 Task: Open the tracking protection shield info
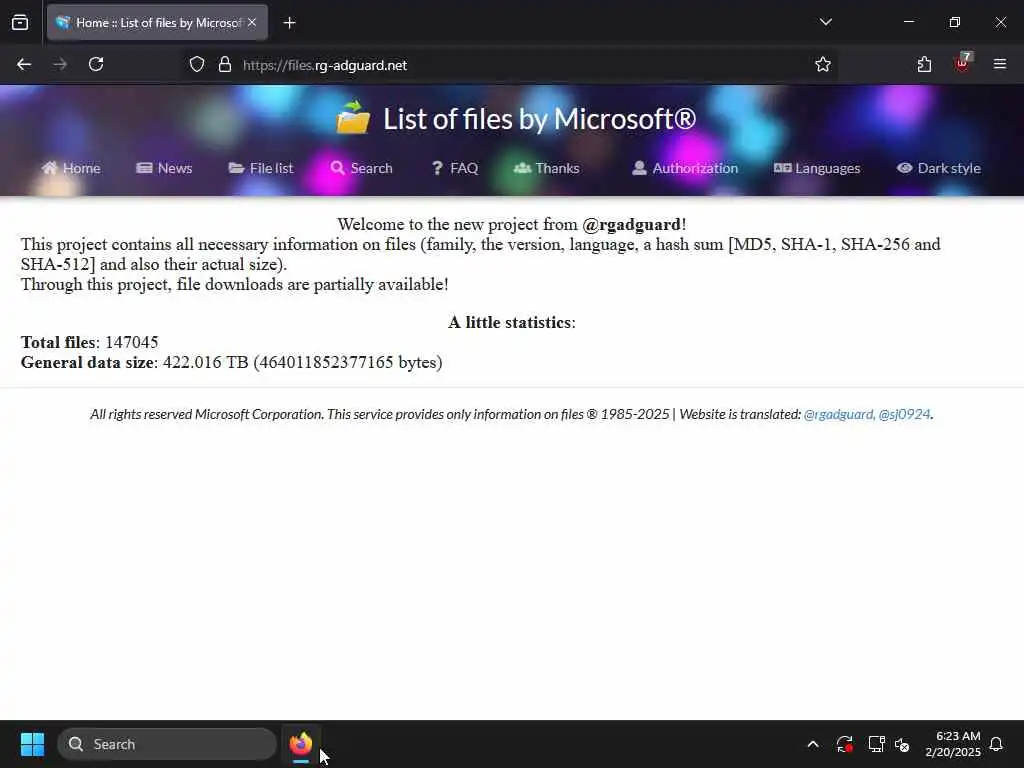(x=197, y=65)
